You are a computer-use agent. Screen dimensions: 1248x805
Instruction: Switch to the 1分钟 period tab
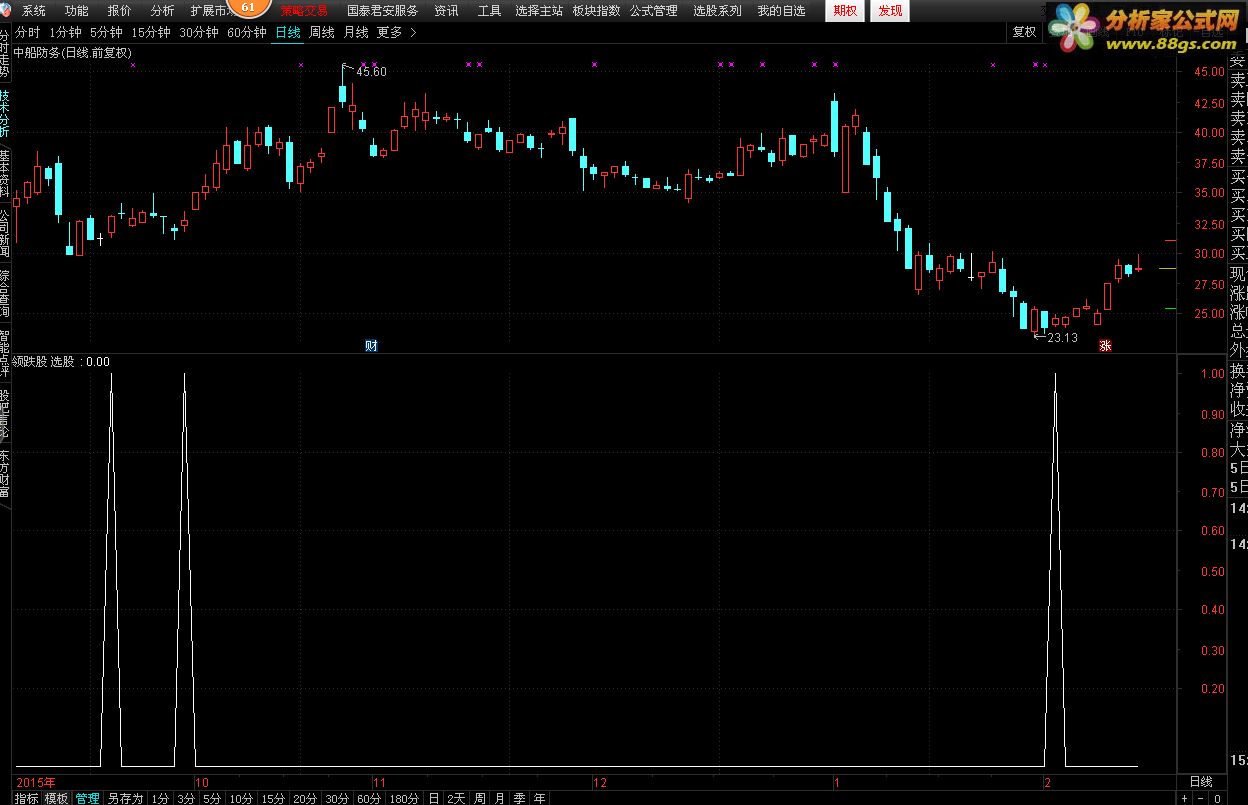[65, 32]
